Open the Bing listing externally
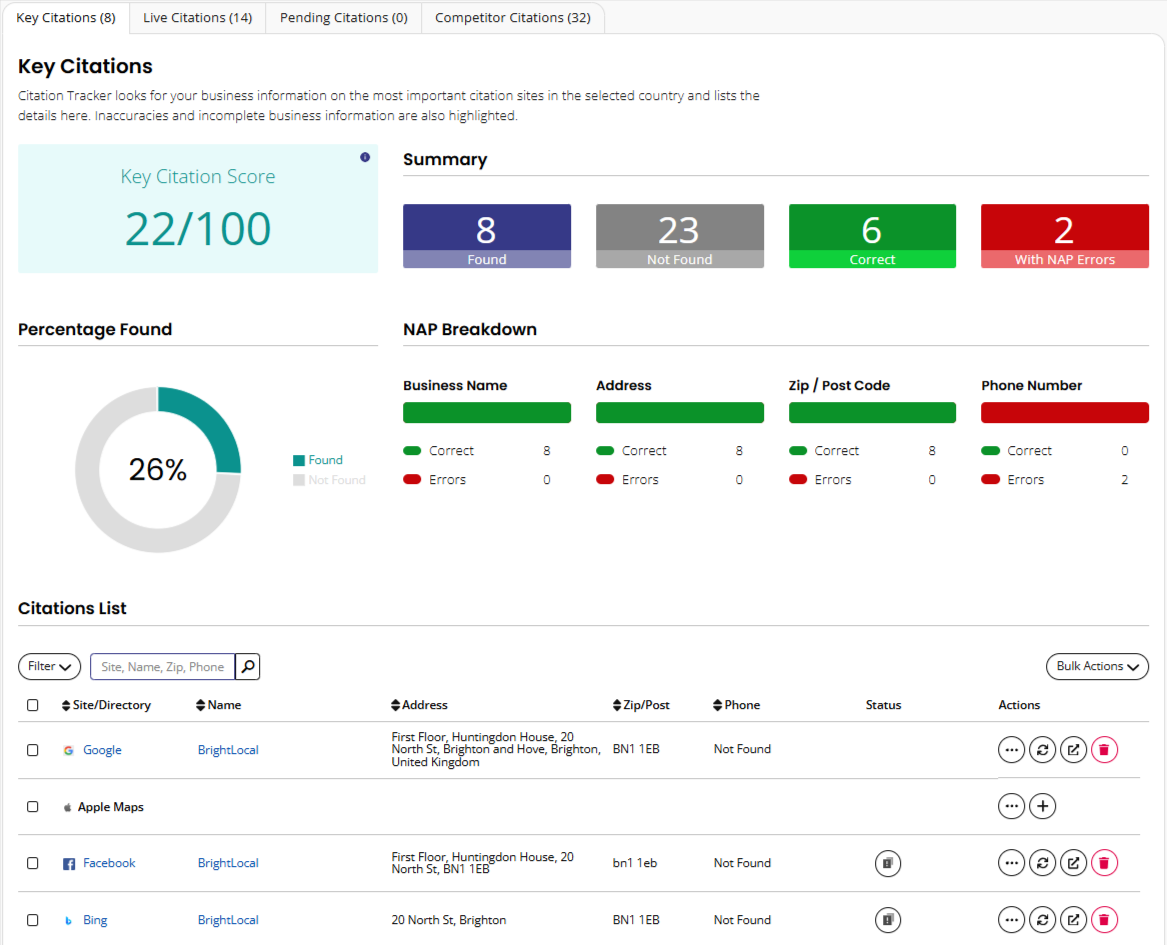This screenshot has width=1167, height=945. tap(1073, 920)
